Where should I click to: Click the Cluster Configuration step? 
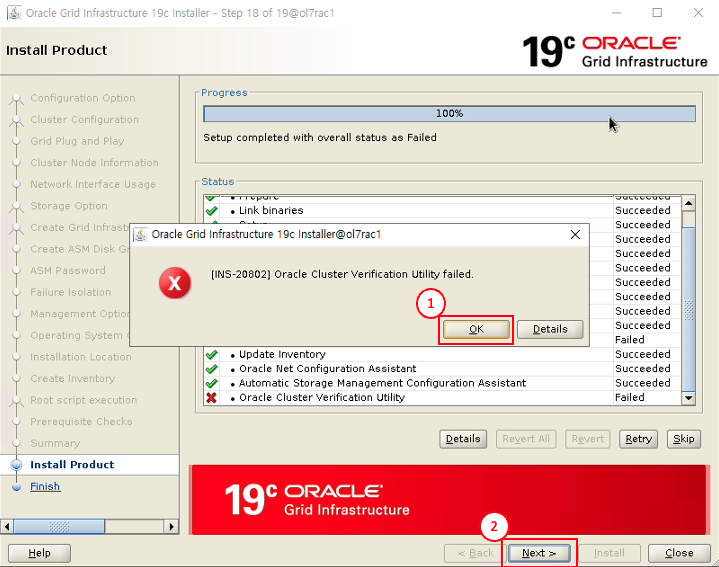(x=84, y=120)
